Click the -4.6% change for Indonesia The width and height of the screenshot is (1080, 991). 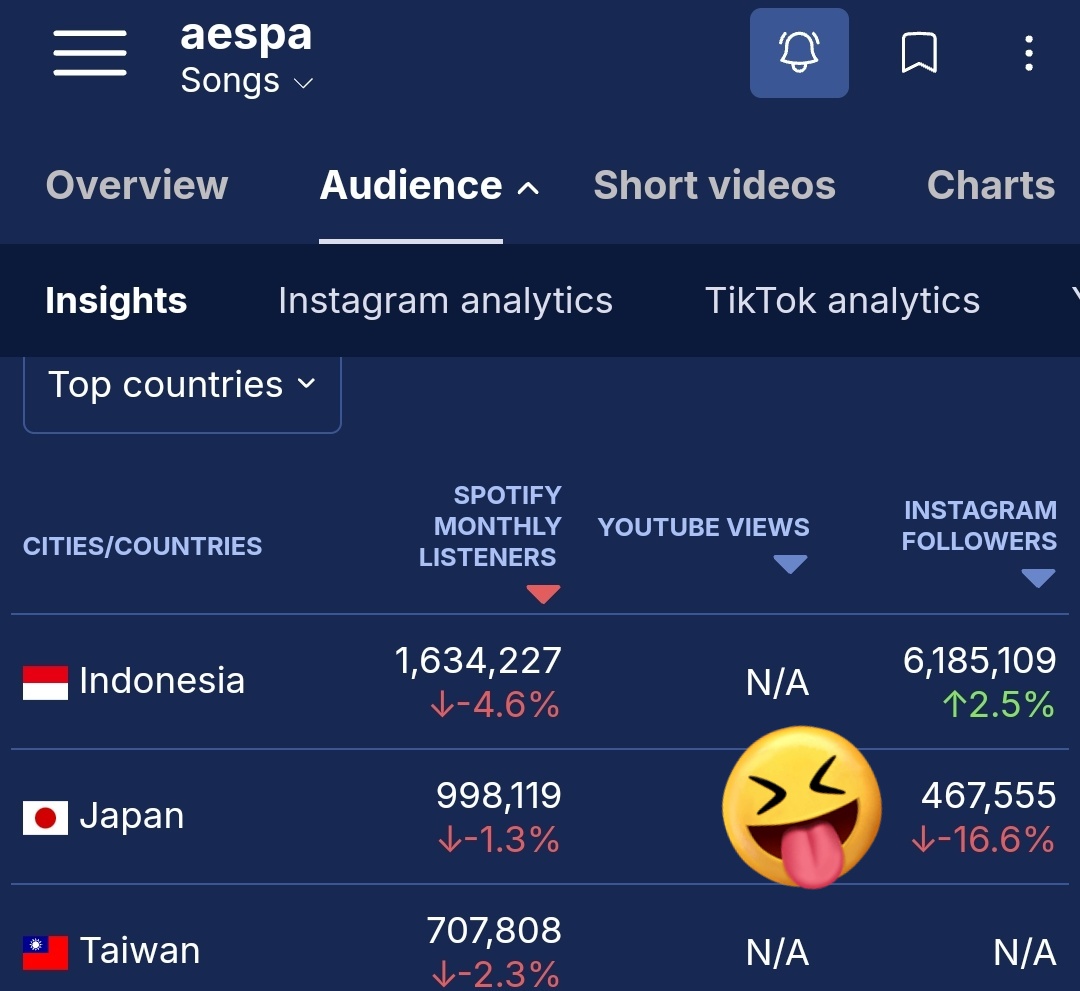point(495,705)
